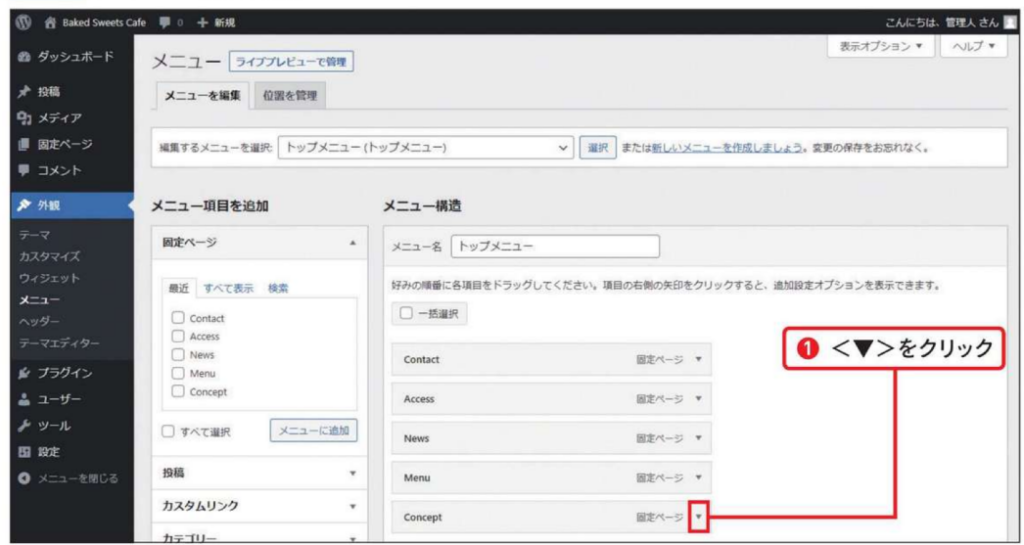Check the Contact page checkbox
The width and height of the screenshot is (1024, 545).
[x=178, y=318]
